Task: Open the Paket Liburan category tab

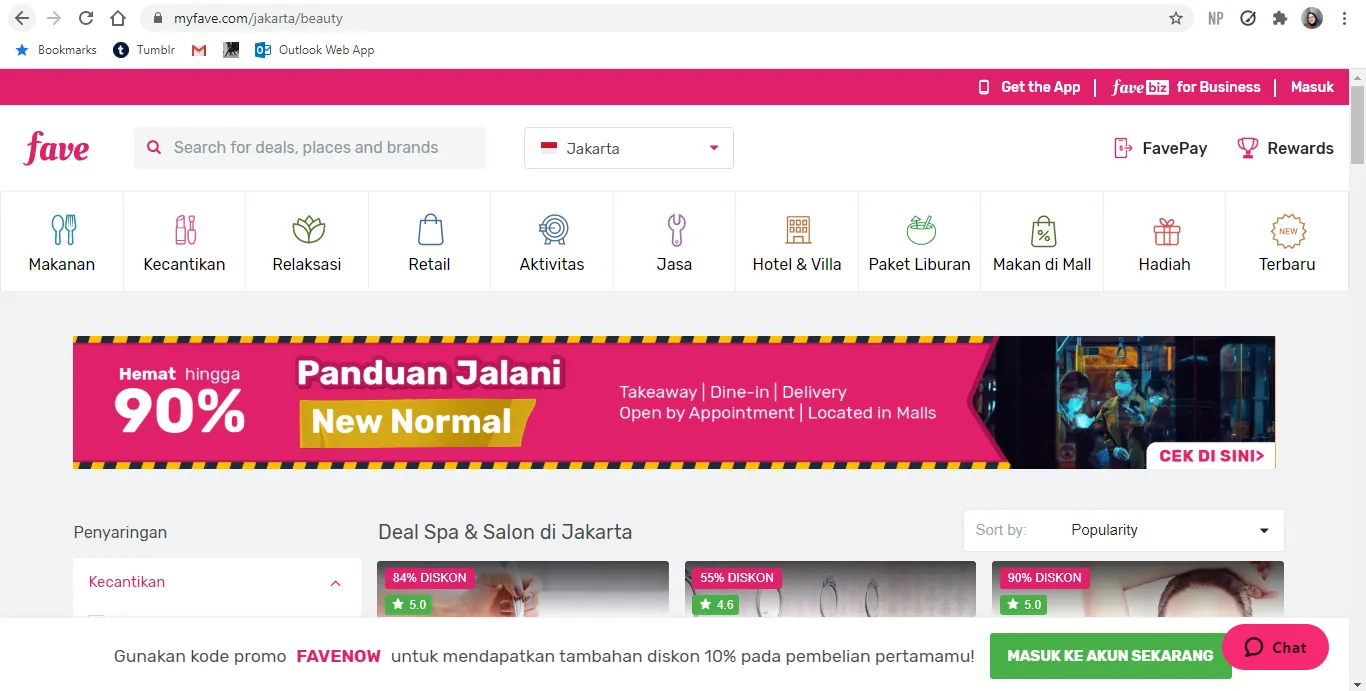Action: pyautogui.click(x=919, y=242)
